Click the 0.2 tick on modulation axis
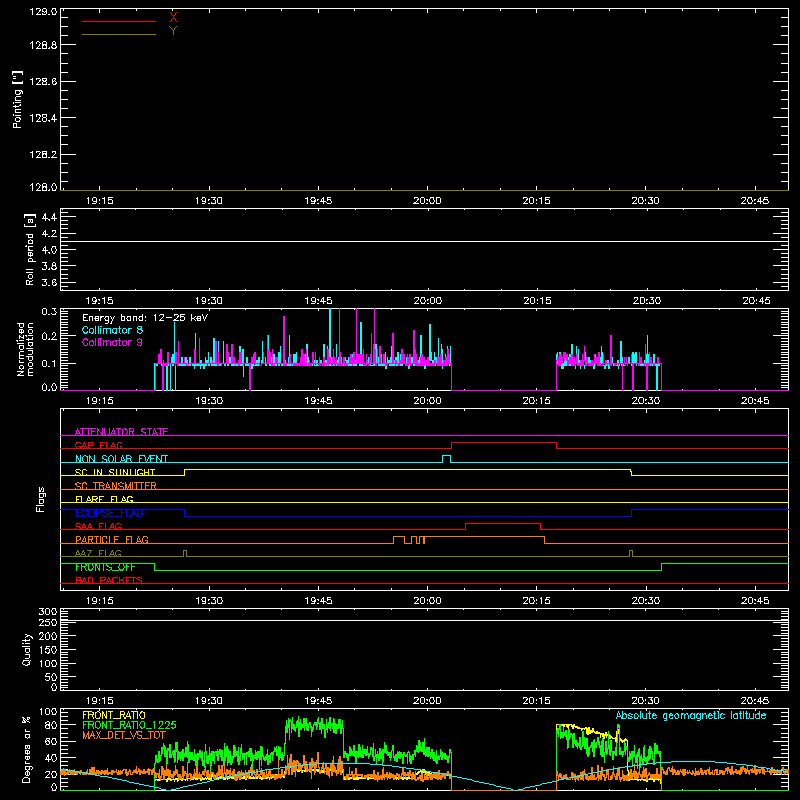This screenshot has width=800, height=800. point(49,336)
